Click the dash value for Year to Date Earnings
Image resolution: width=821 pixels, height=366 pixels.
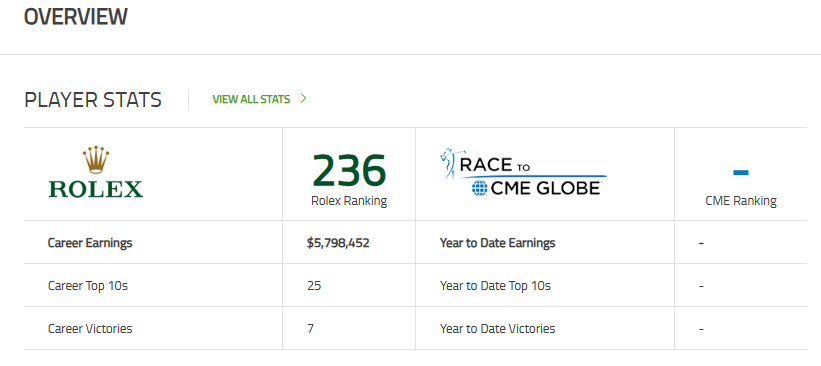click(701, 243)
